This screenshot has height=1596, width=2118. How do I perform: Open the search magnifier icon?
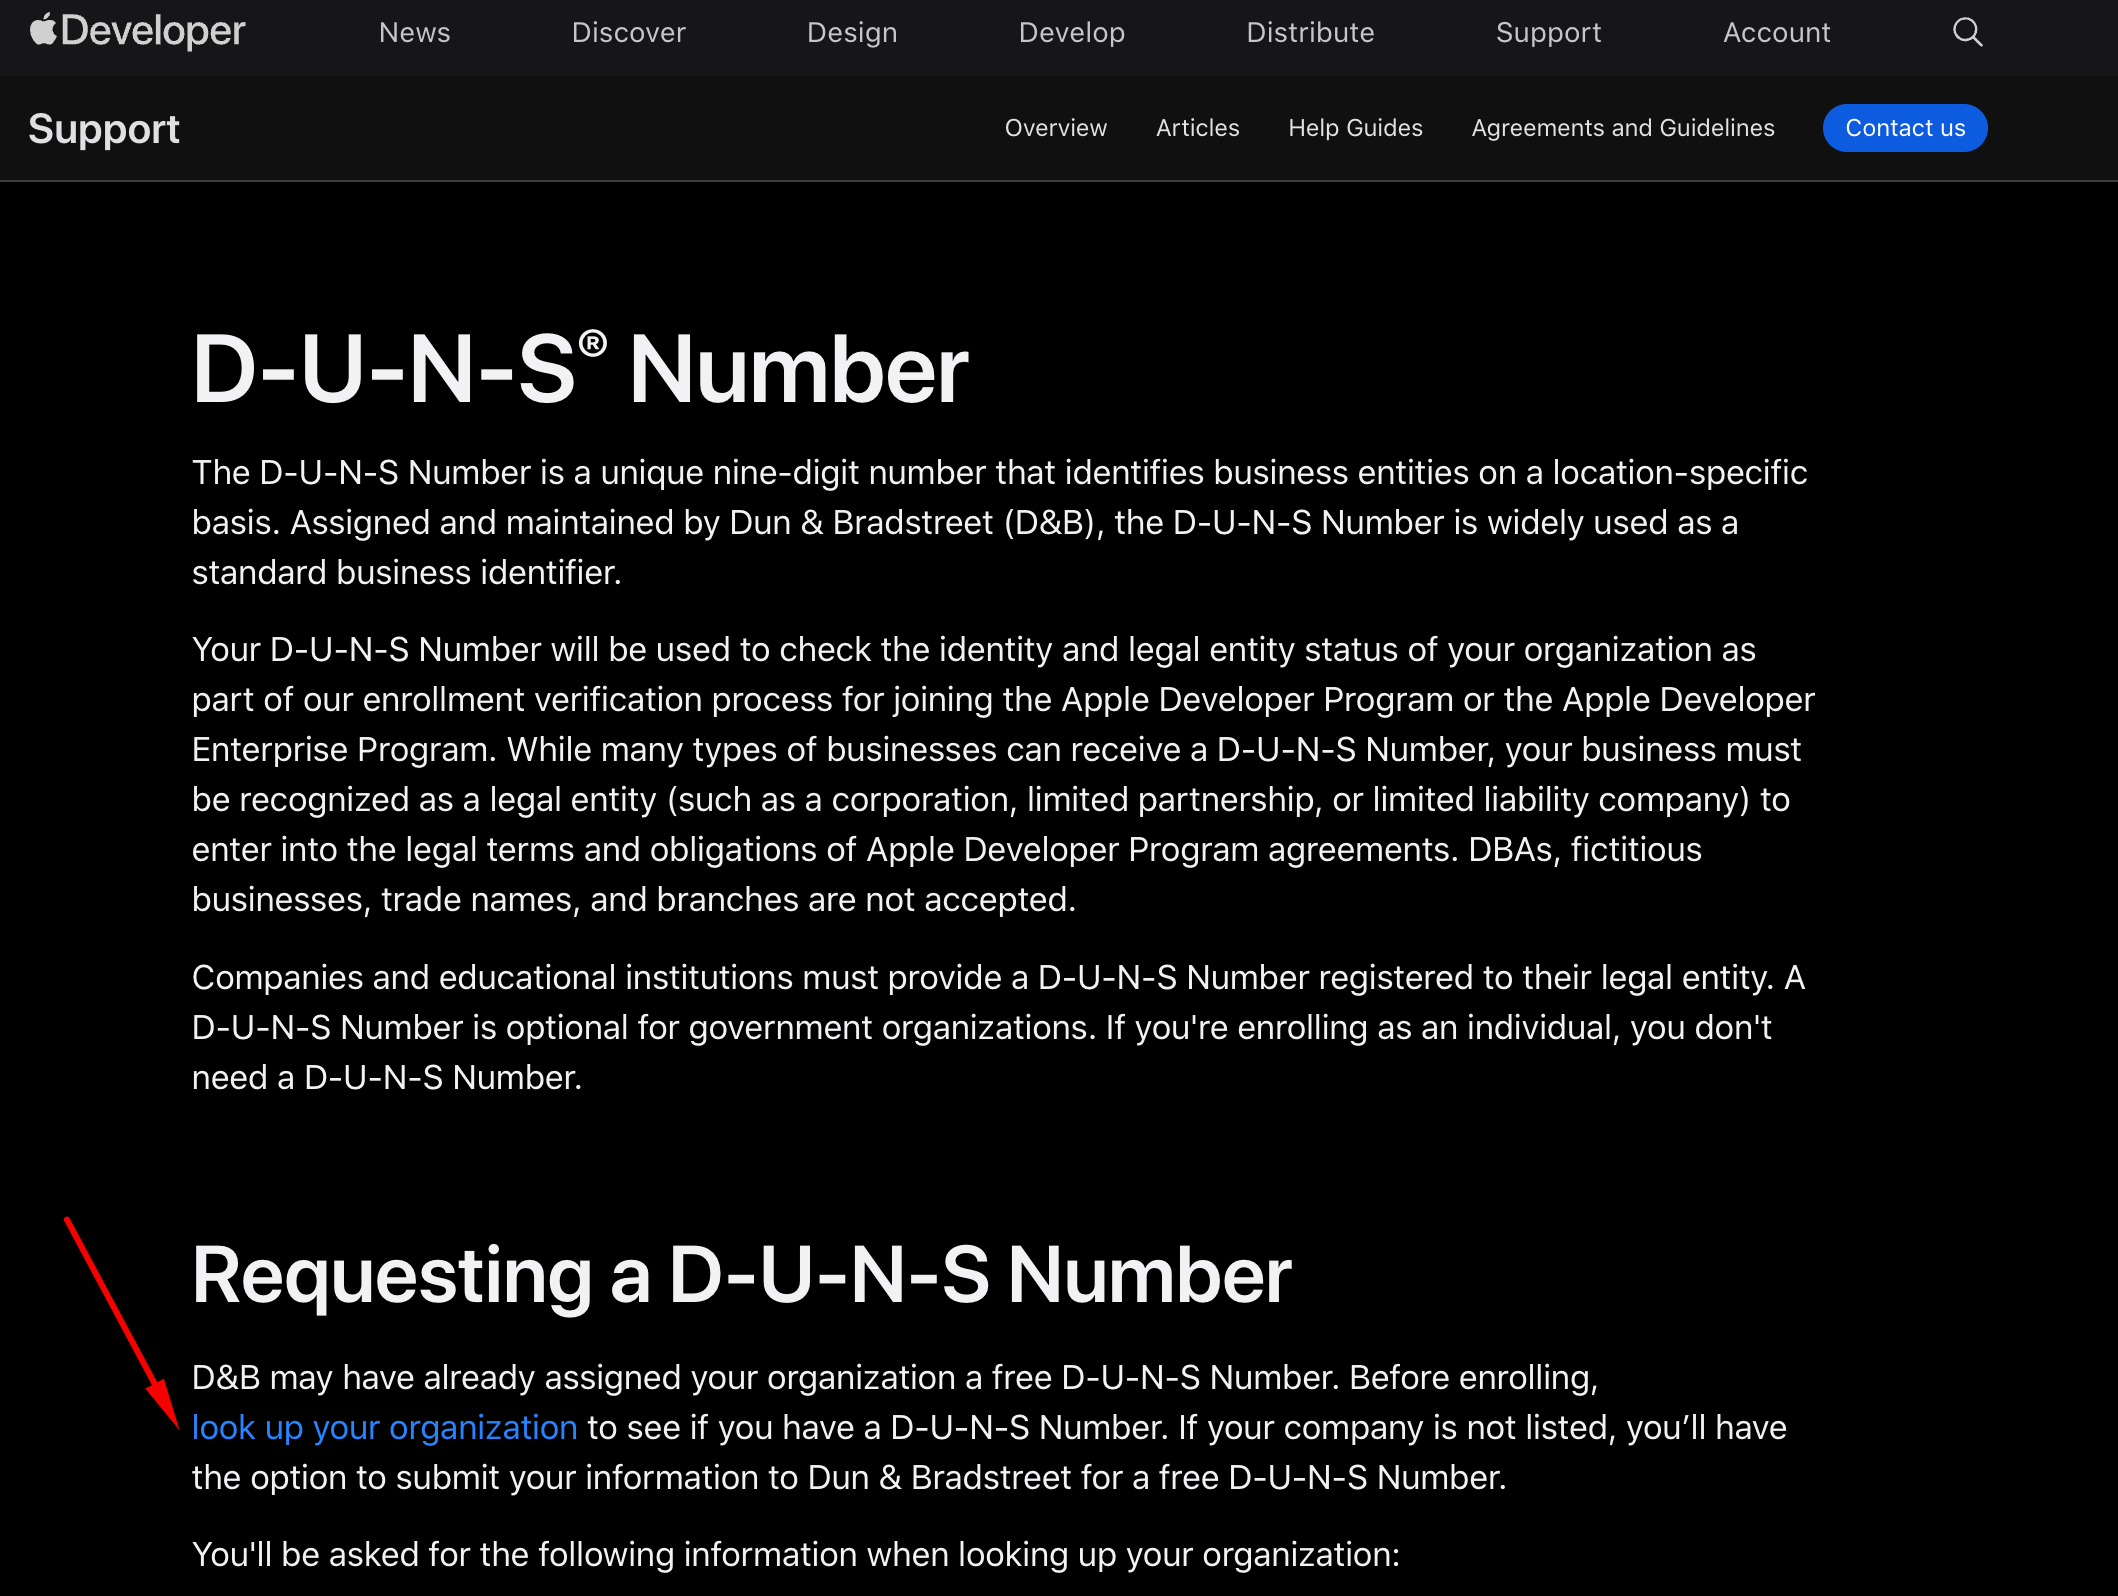pos(1967,32)
